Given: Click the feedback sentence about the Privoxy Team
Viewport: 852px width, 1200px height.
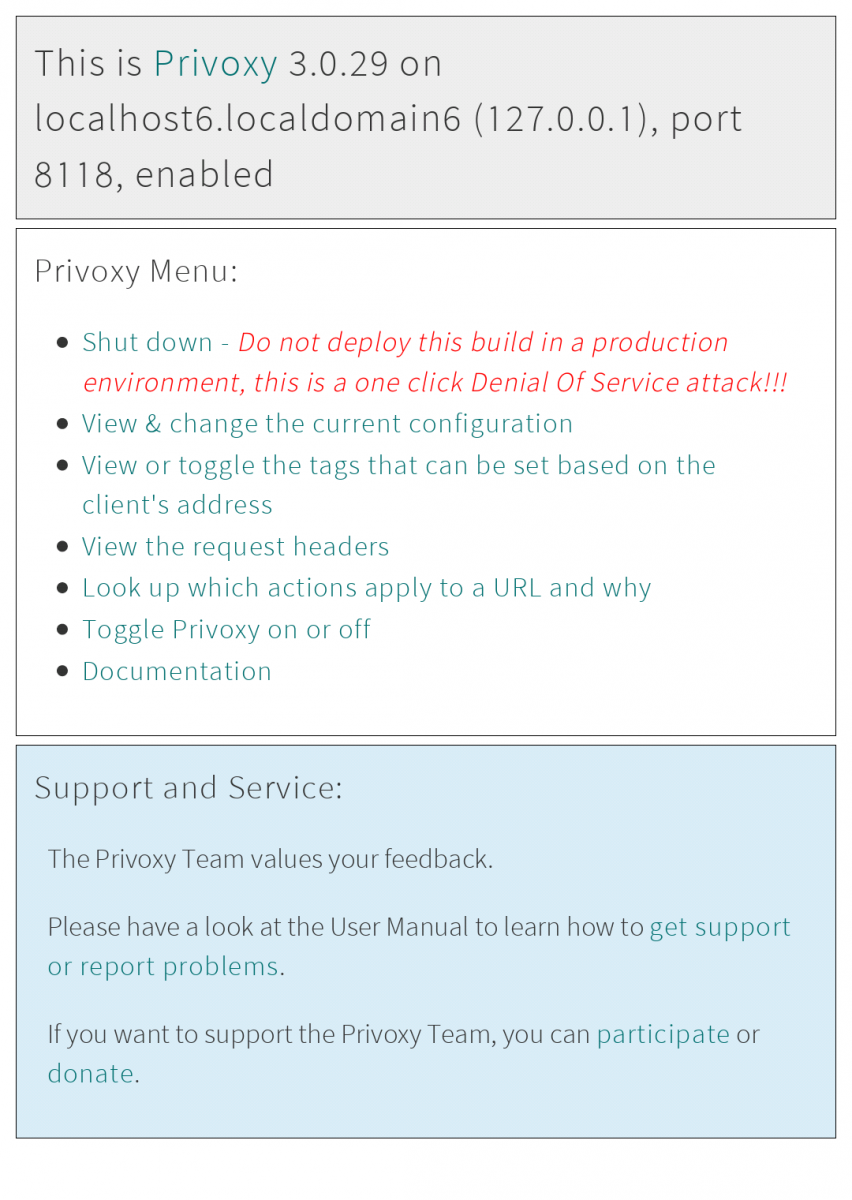Looking at the screenshot, I should pos(270,859).
